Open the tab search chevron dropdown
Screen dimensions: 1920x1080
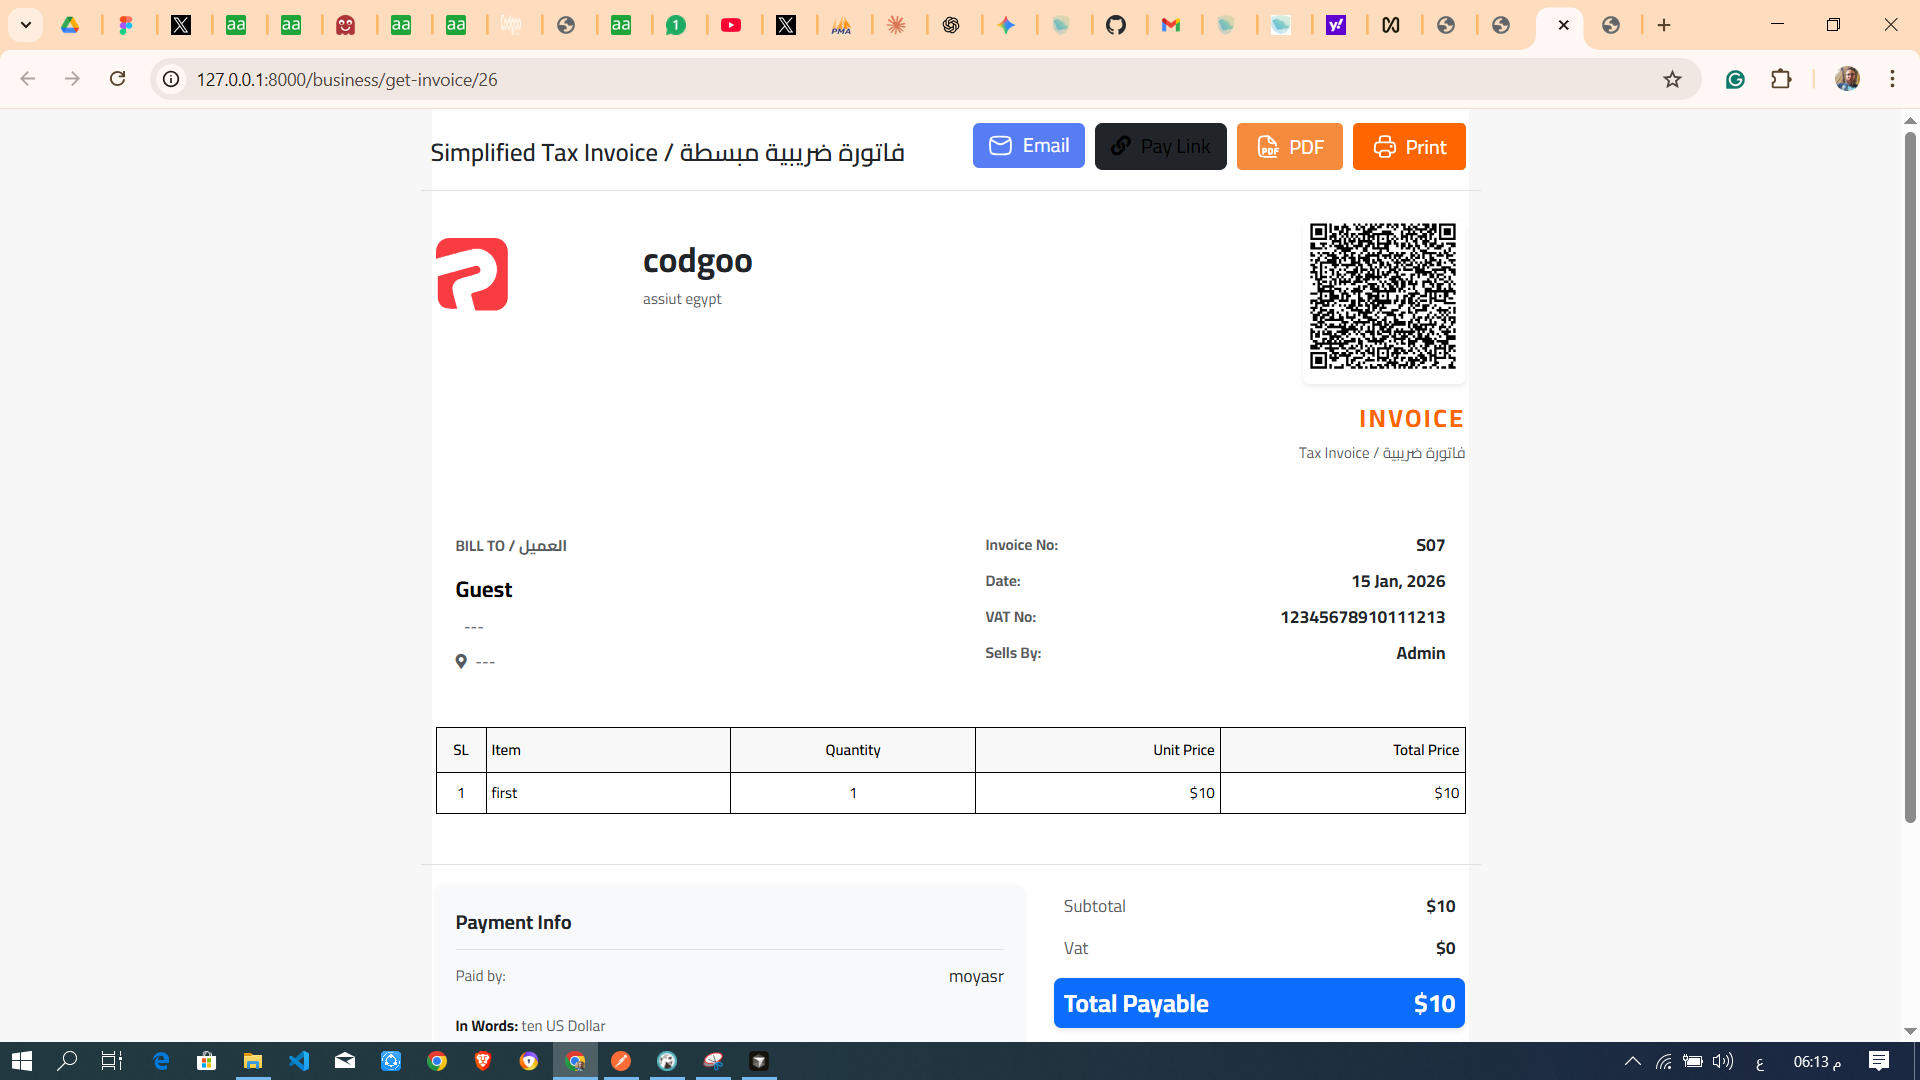click(x=25, y=24)
